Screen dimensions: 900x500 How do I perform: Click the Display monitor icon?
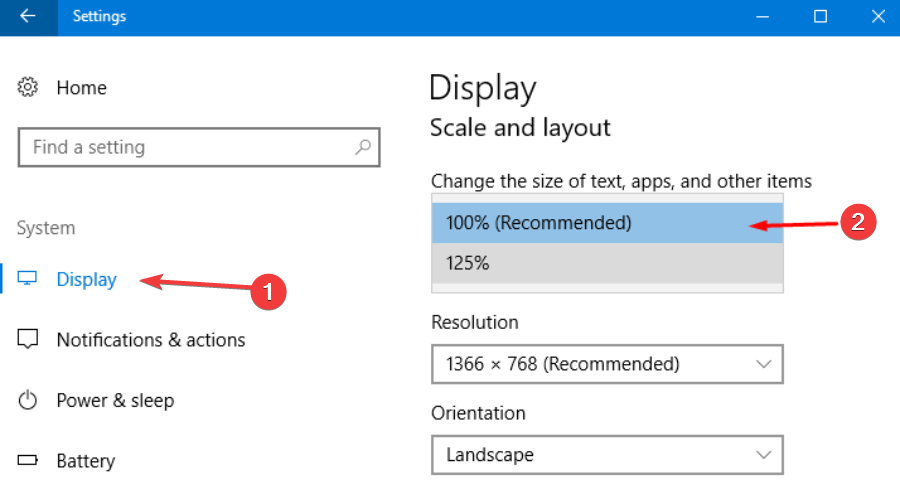tap(28, 279)
